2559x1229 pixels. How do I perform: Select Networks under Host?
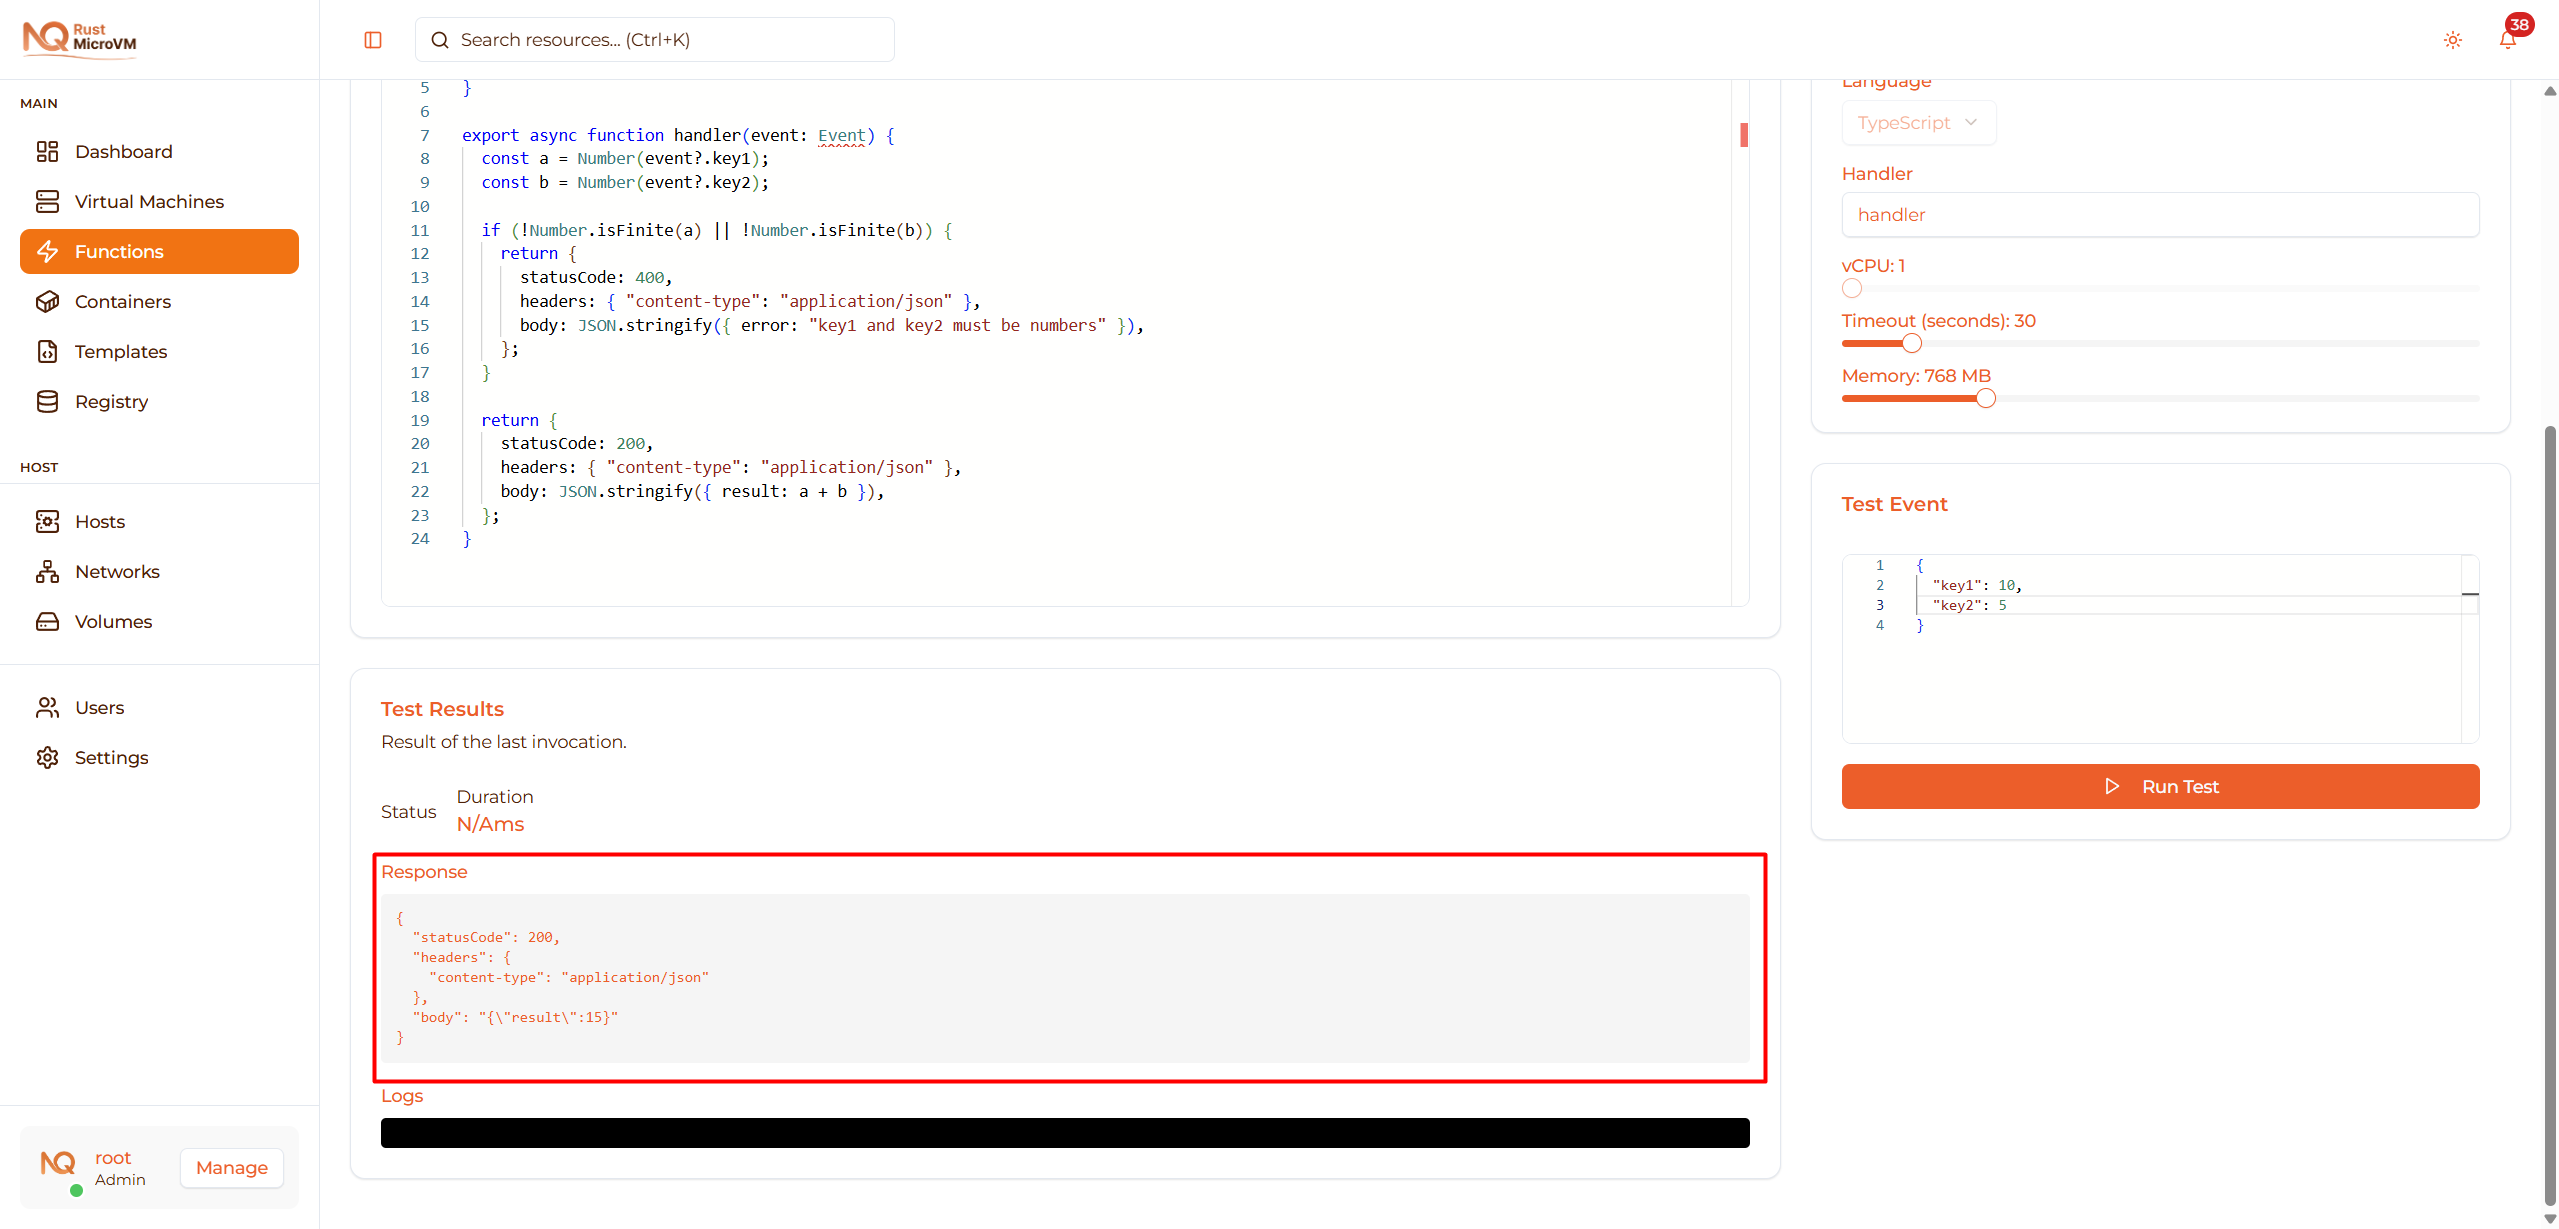pyautogui.click(x=117, y=571)
